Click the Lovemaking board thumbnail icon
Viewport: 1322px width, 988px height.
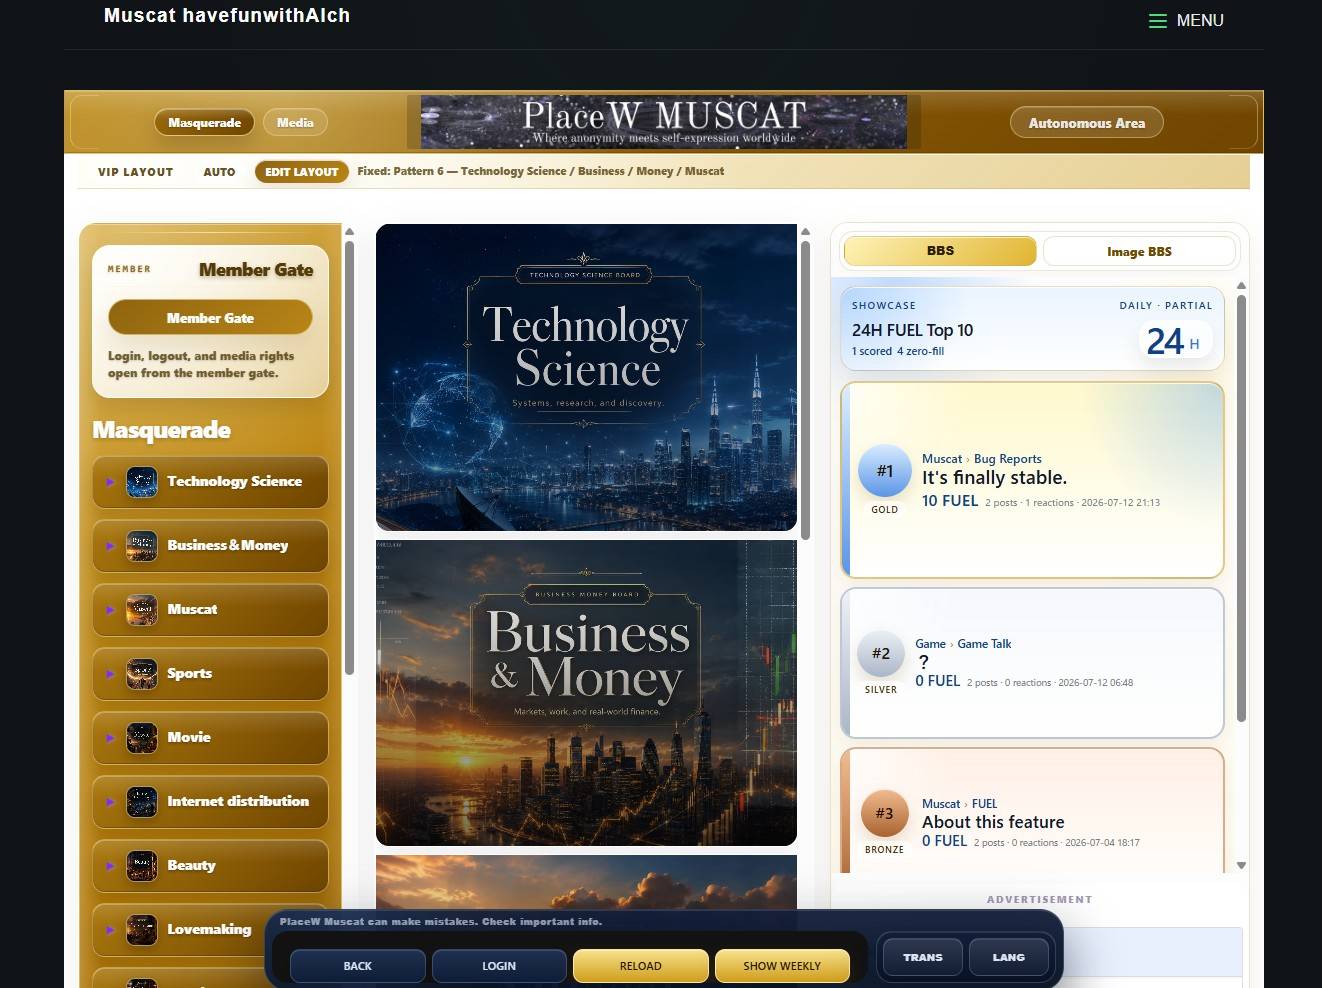[x=142, y=930]
